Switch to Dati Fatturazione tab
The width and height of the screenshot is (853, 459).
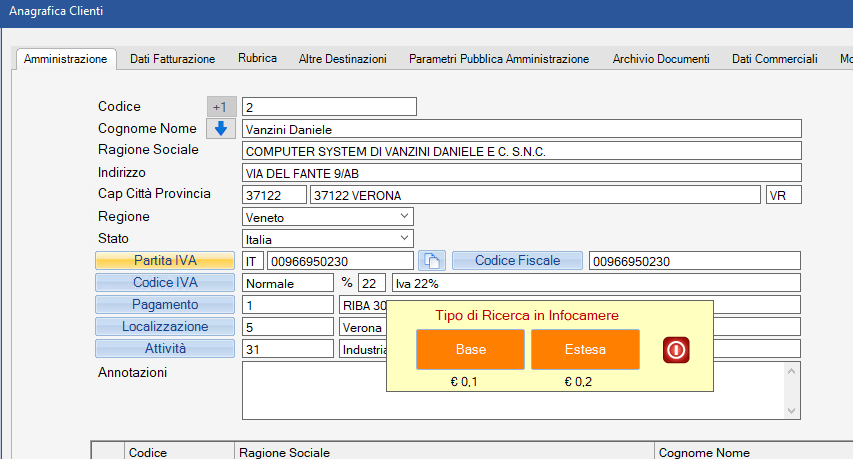click(172, 59)
